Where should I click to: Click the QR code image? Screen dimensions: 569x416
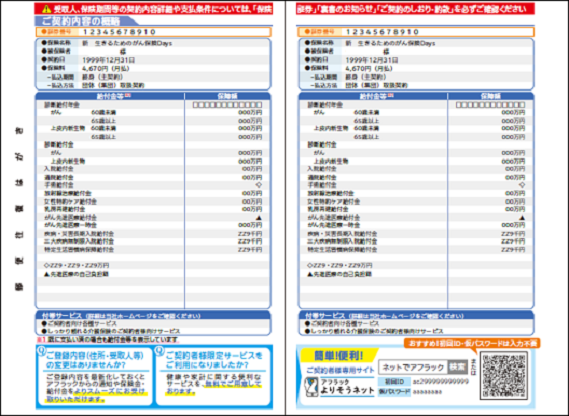(504, 375)
